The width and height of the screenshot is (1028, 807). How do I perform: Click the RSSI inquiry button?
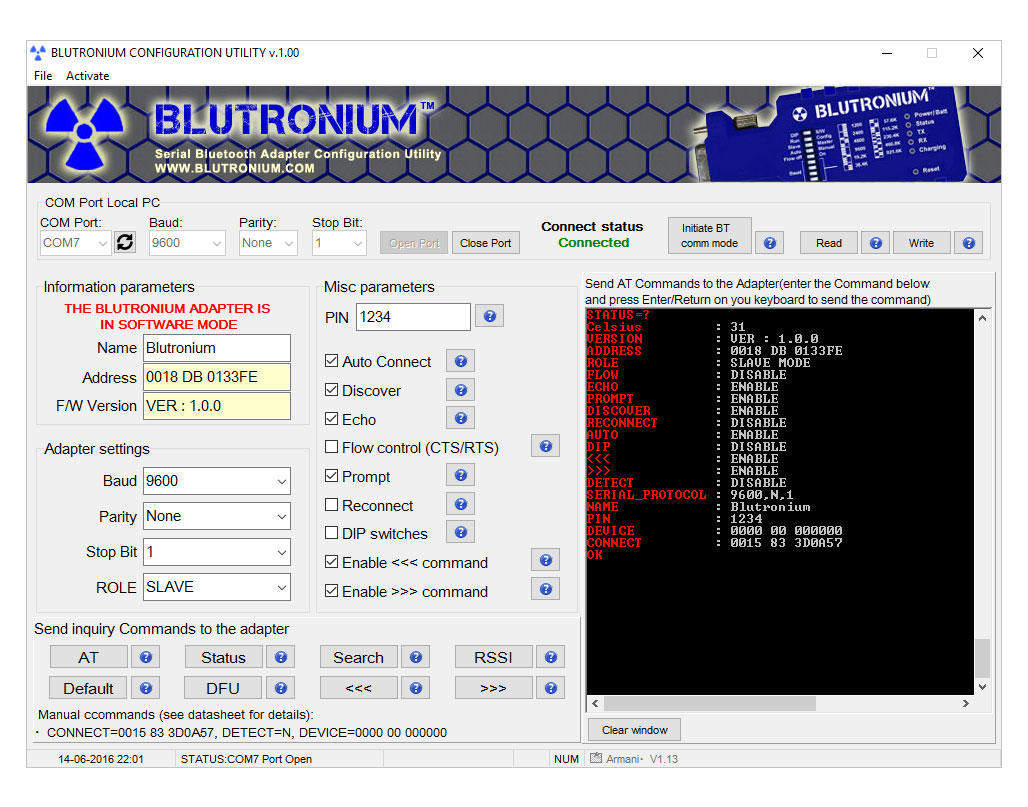click(x=493, y=657)
